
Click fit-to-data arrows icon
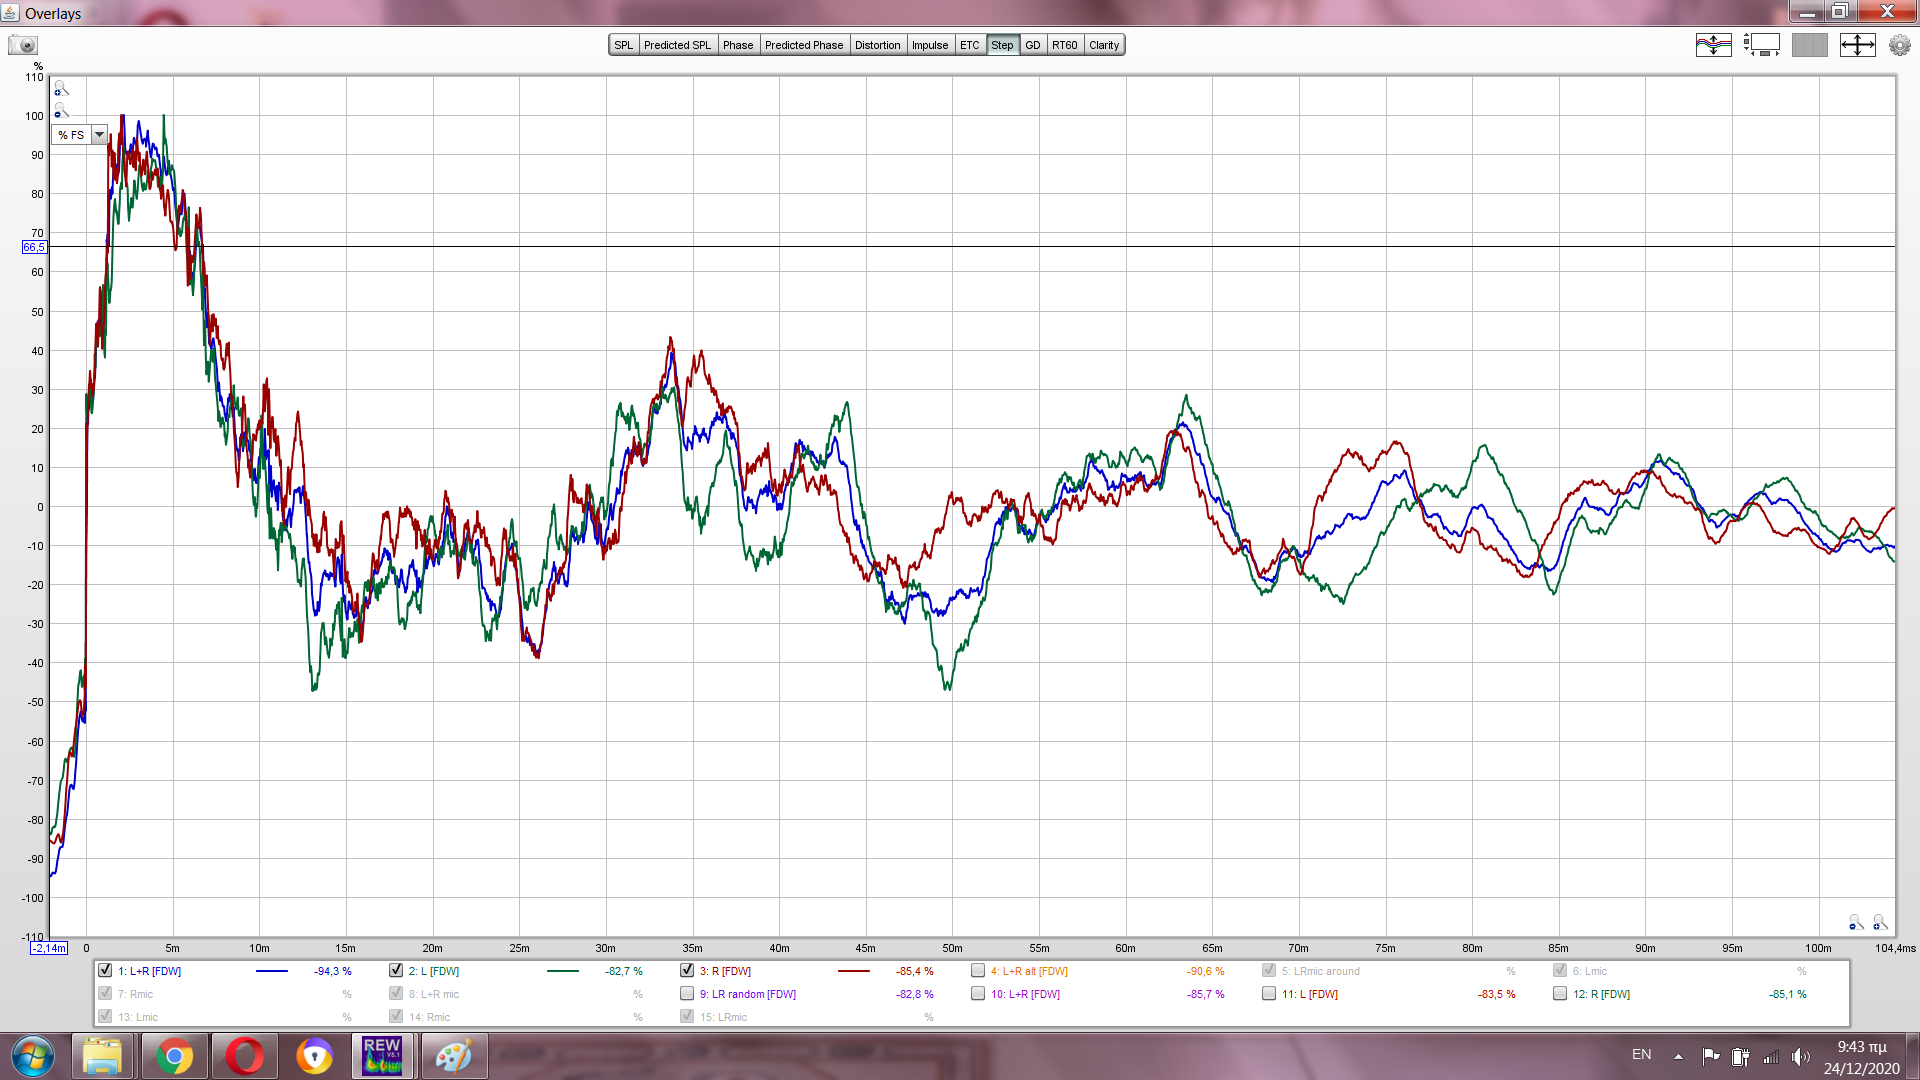(1857, 45)
